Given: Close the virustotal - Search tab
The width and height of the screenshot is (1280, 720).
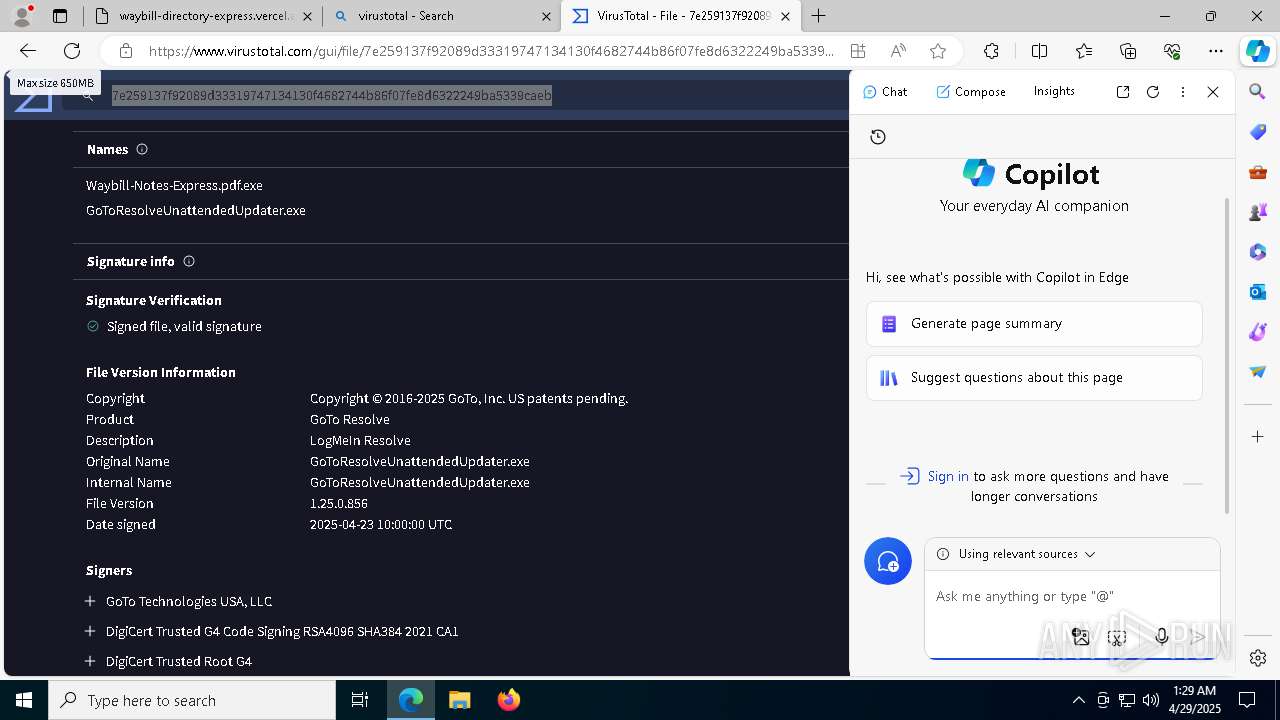Looking at the screenshot, I should [546, 16].
